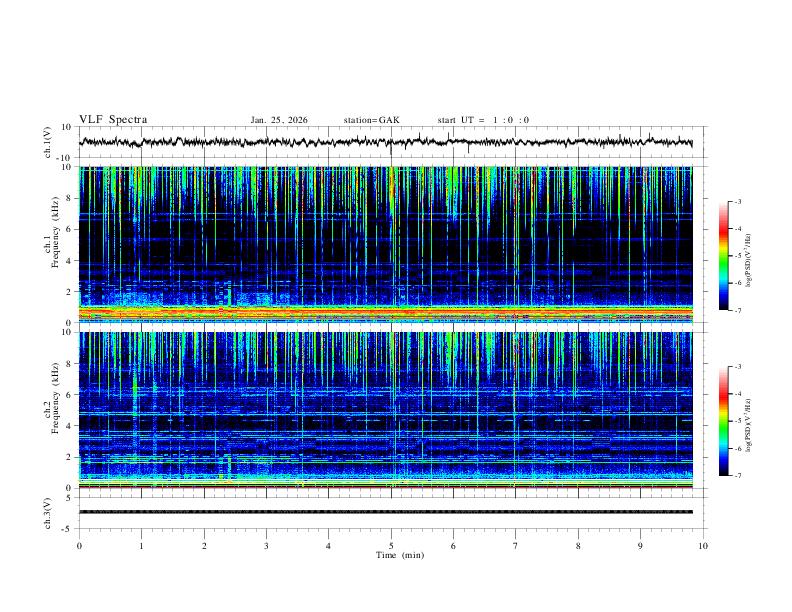This screenshot has width=792, height=612.
Task: Click the '1' tick on the time axis
Action: (141, 546)
